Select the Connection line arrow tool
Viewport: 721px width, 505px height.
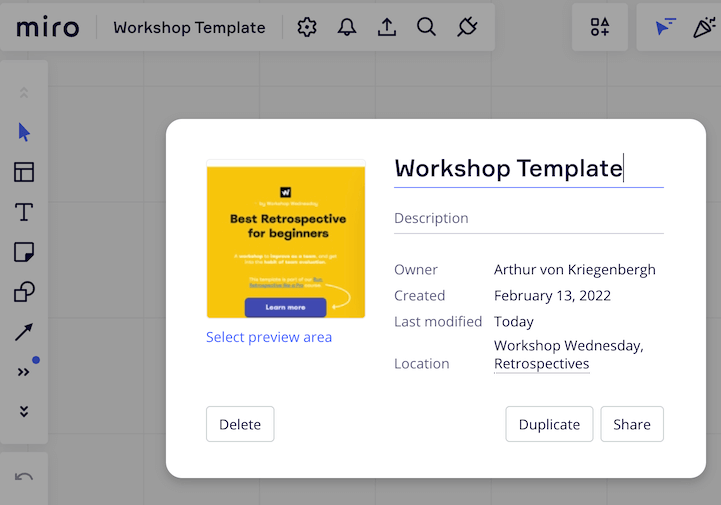click(24, 332)
